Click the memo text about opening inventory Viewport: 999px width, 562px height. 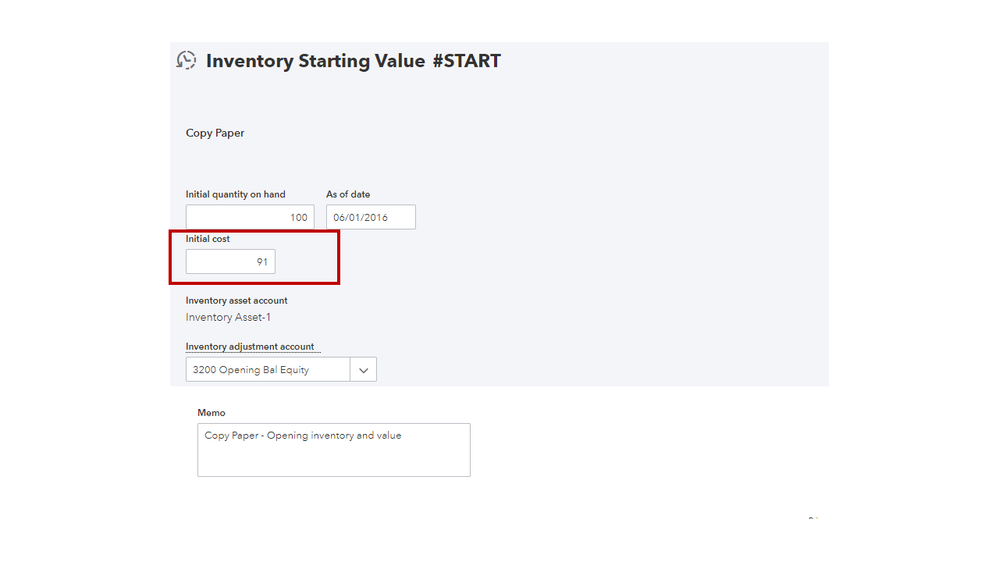pyautogui.click(x=303, y=436)
